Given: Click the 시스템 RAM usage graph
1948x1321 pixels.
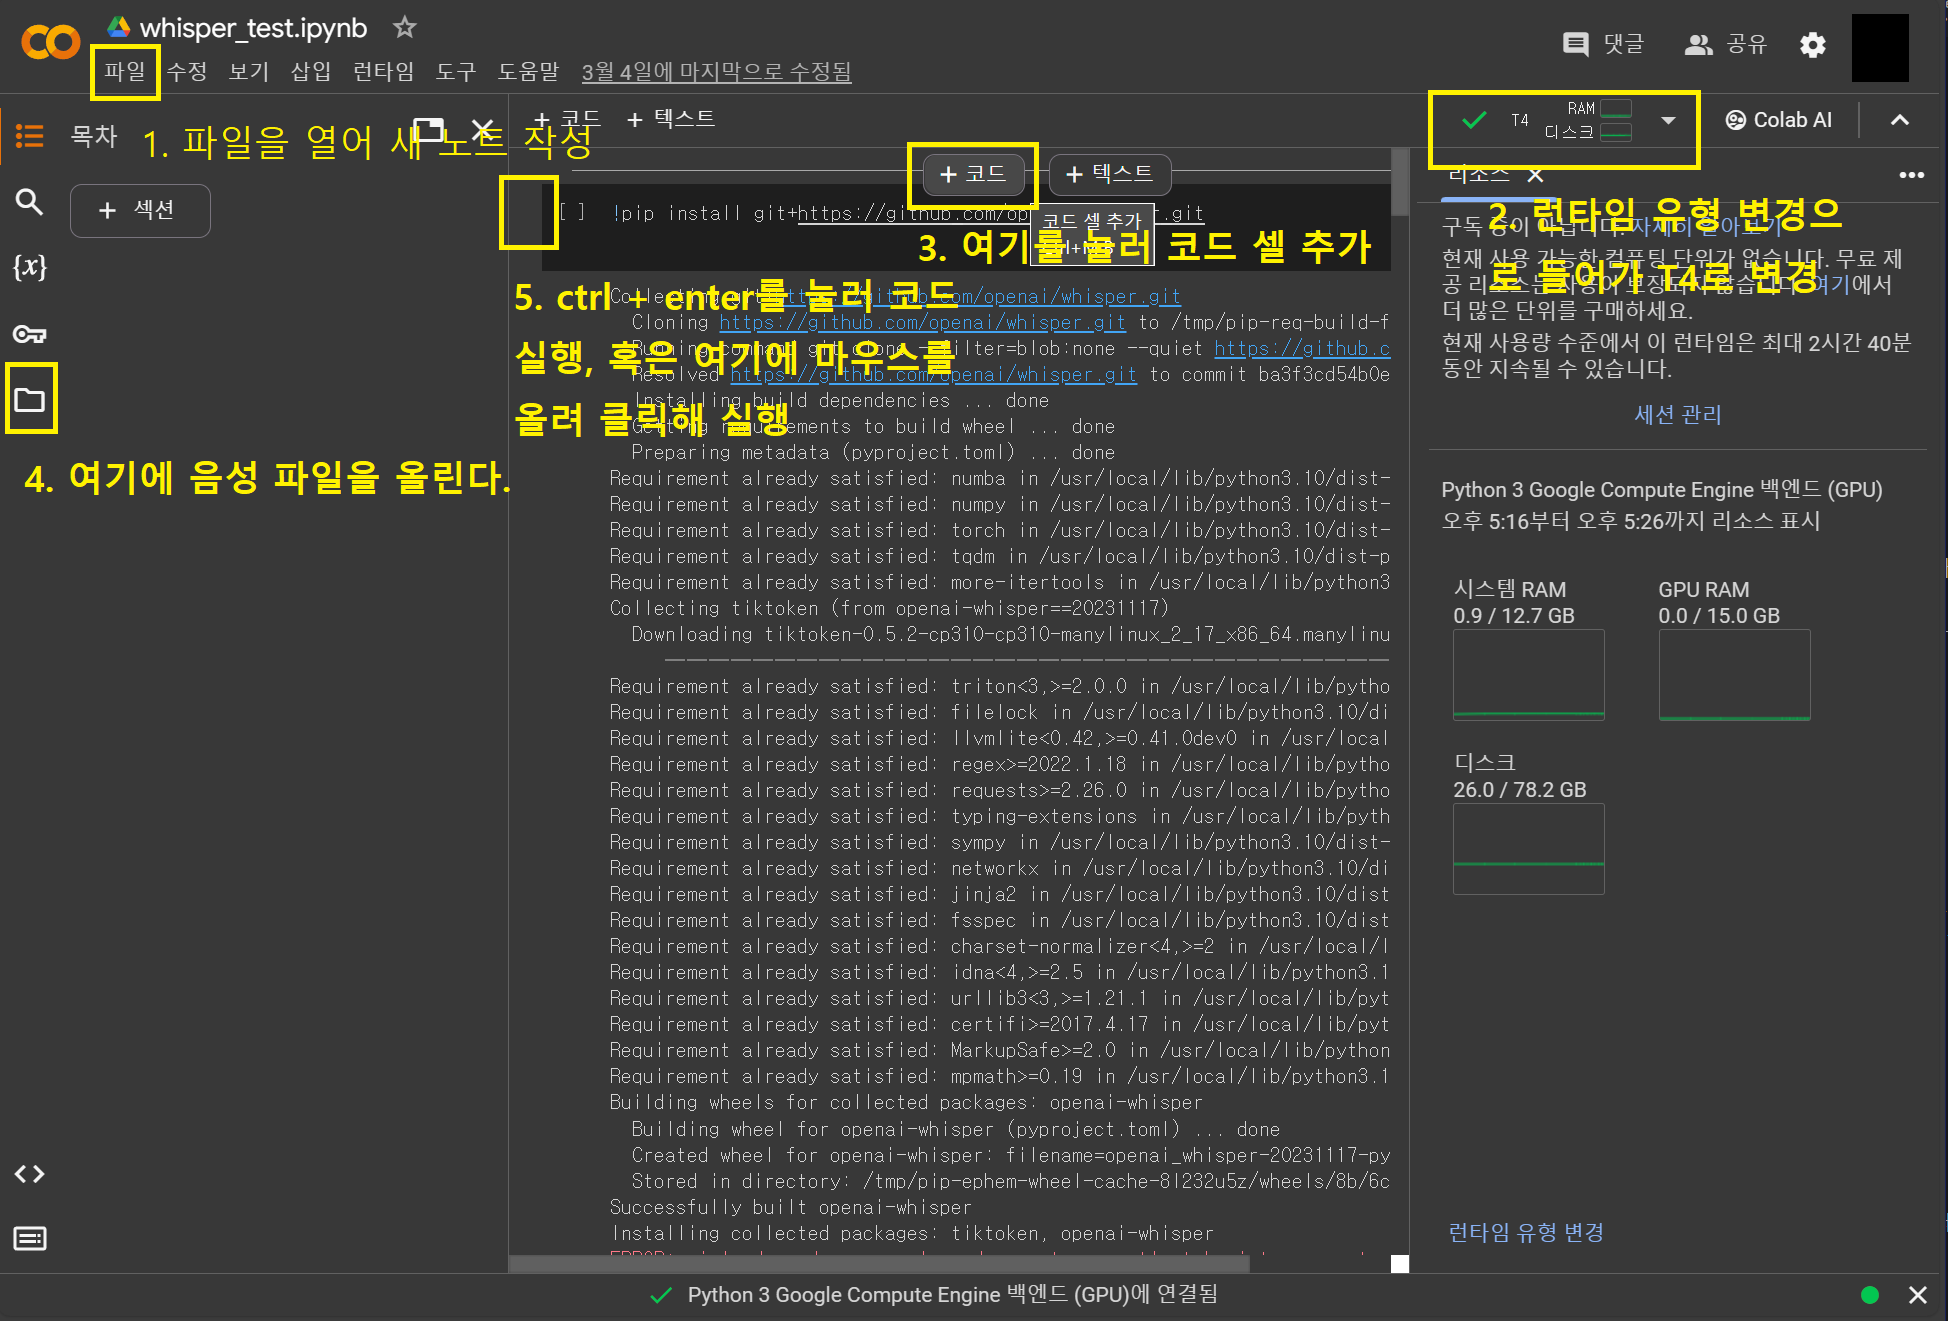Looking at the screenshot, I should click(x=1528, y=675).
